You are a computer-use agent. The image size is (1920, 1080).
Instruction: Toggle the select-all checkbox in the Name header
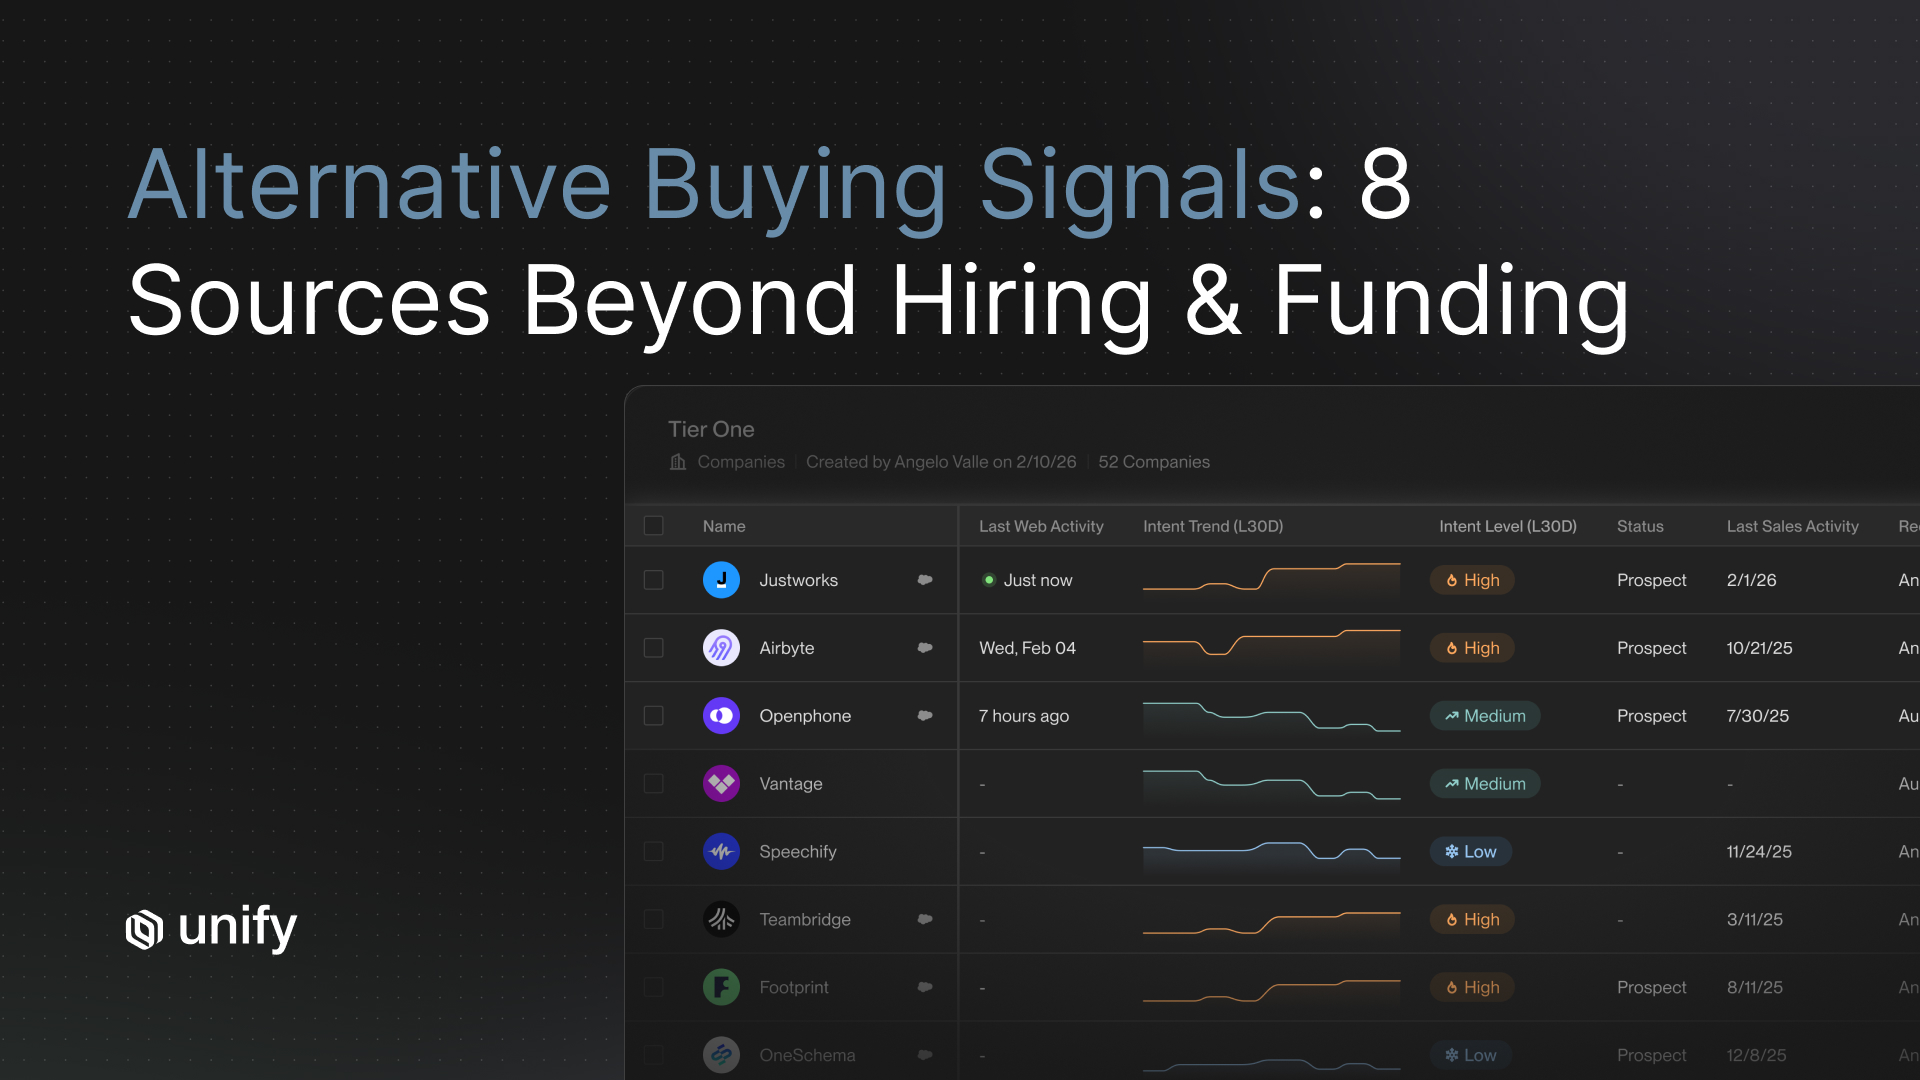654,526
